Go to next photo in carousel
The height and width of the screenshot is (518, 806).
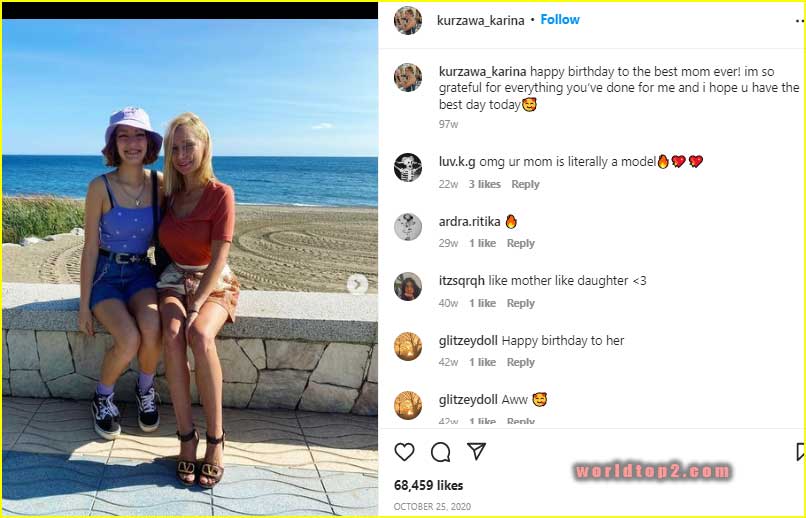pos(357,285)
